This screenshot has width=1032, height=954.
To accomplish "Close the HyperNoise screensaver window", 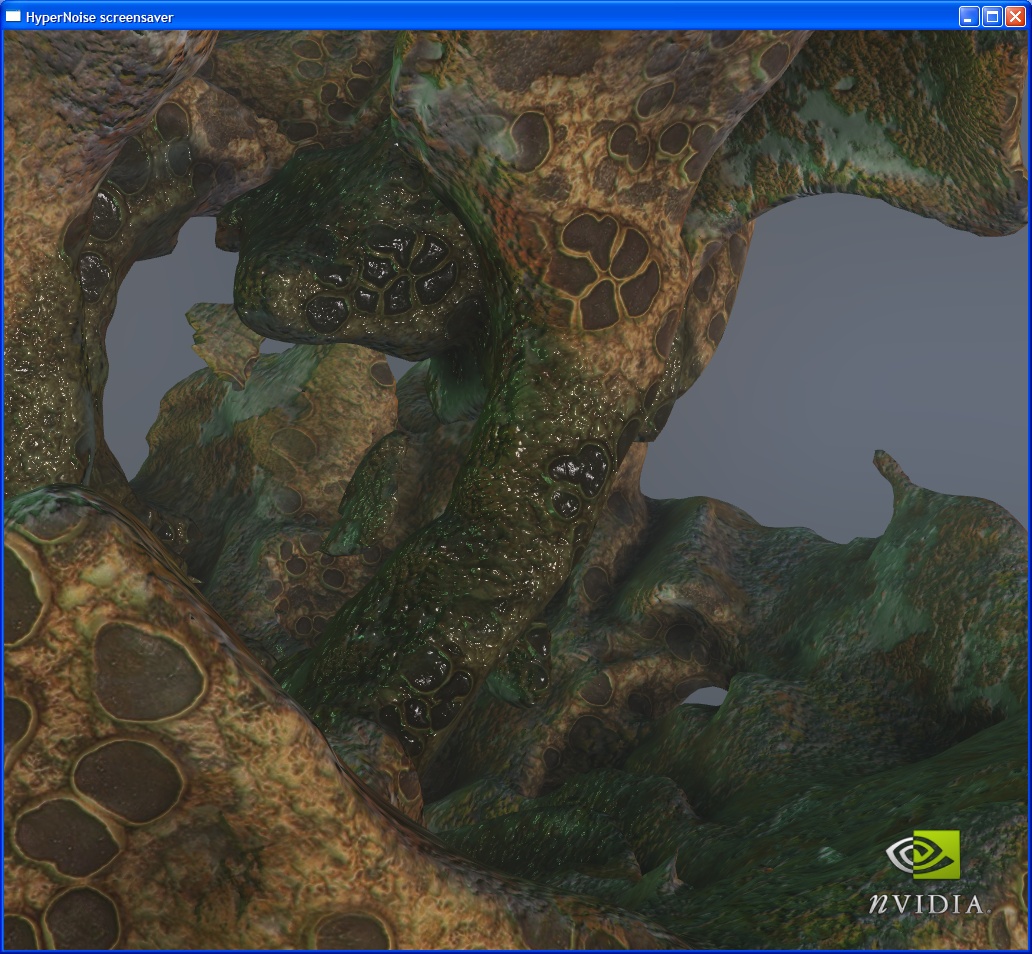I will tap(1015, 16).
